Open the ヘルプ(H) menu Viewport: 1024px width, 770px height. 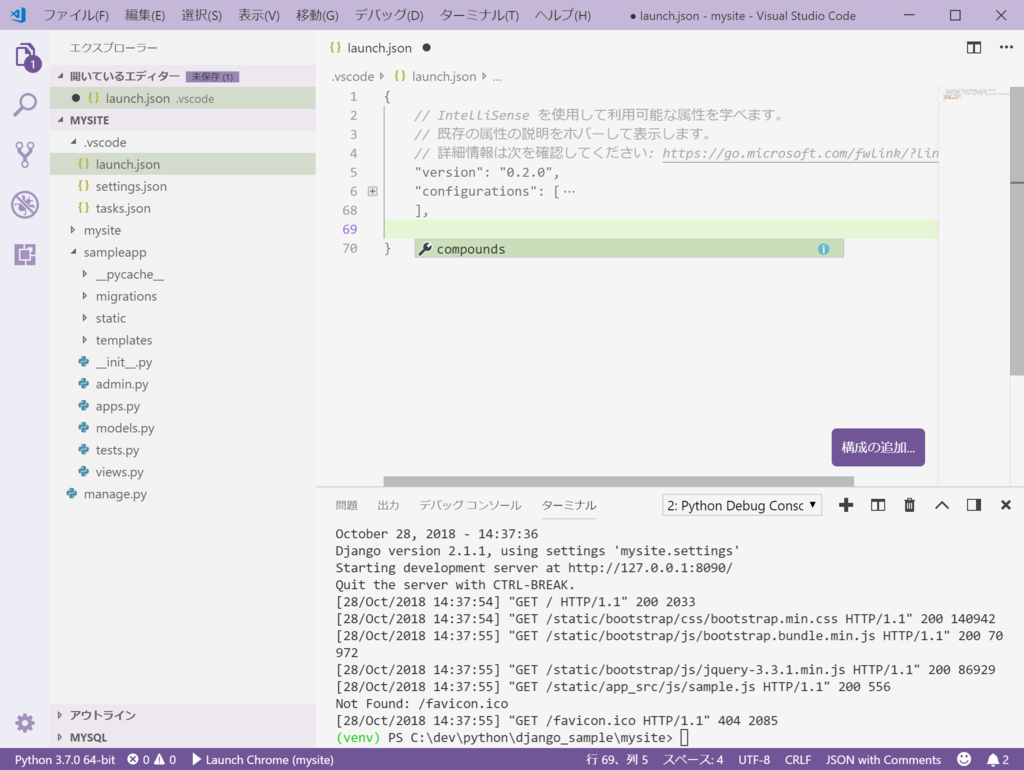[563, 15]
